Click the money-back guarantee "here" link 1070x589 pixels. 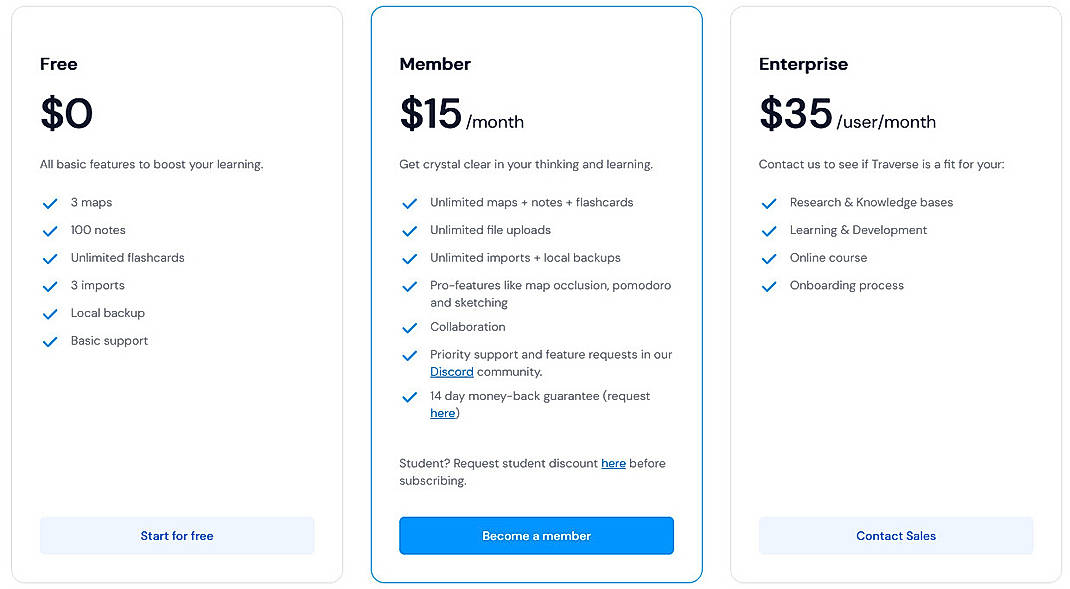pos(442,412)
